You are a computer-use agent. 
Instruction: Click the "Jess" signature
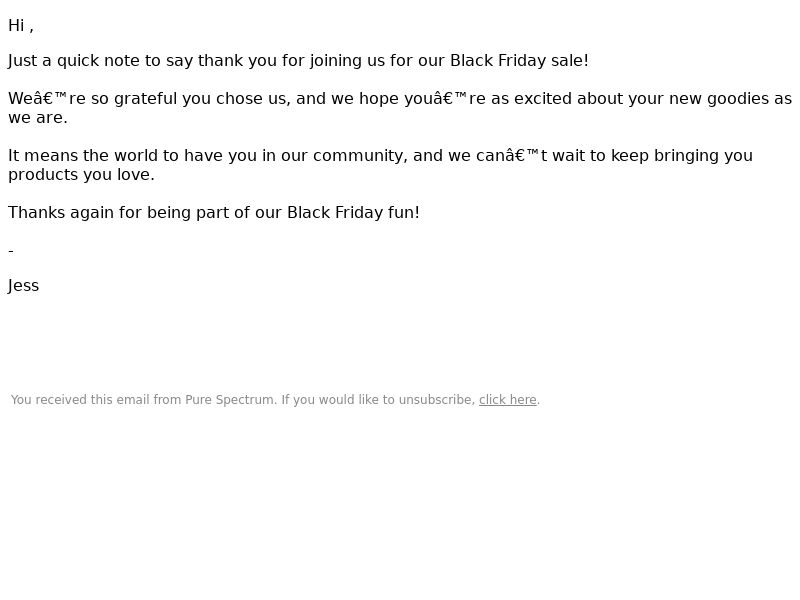(23, 286)
